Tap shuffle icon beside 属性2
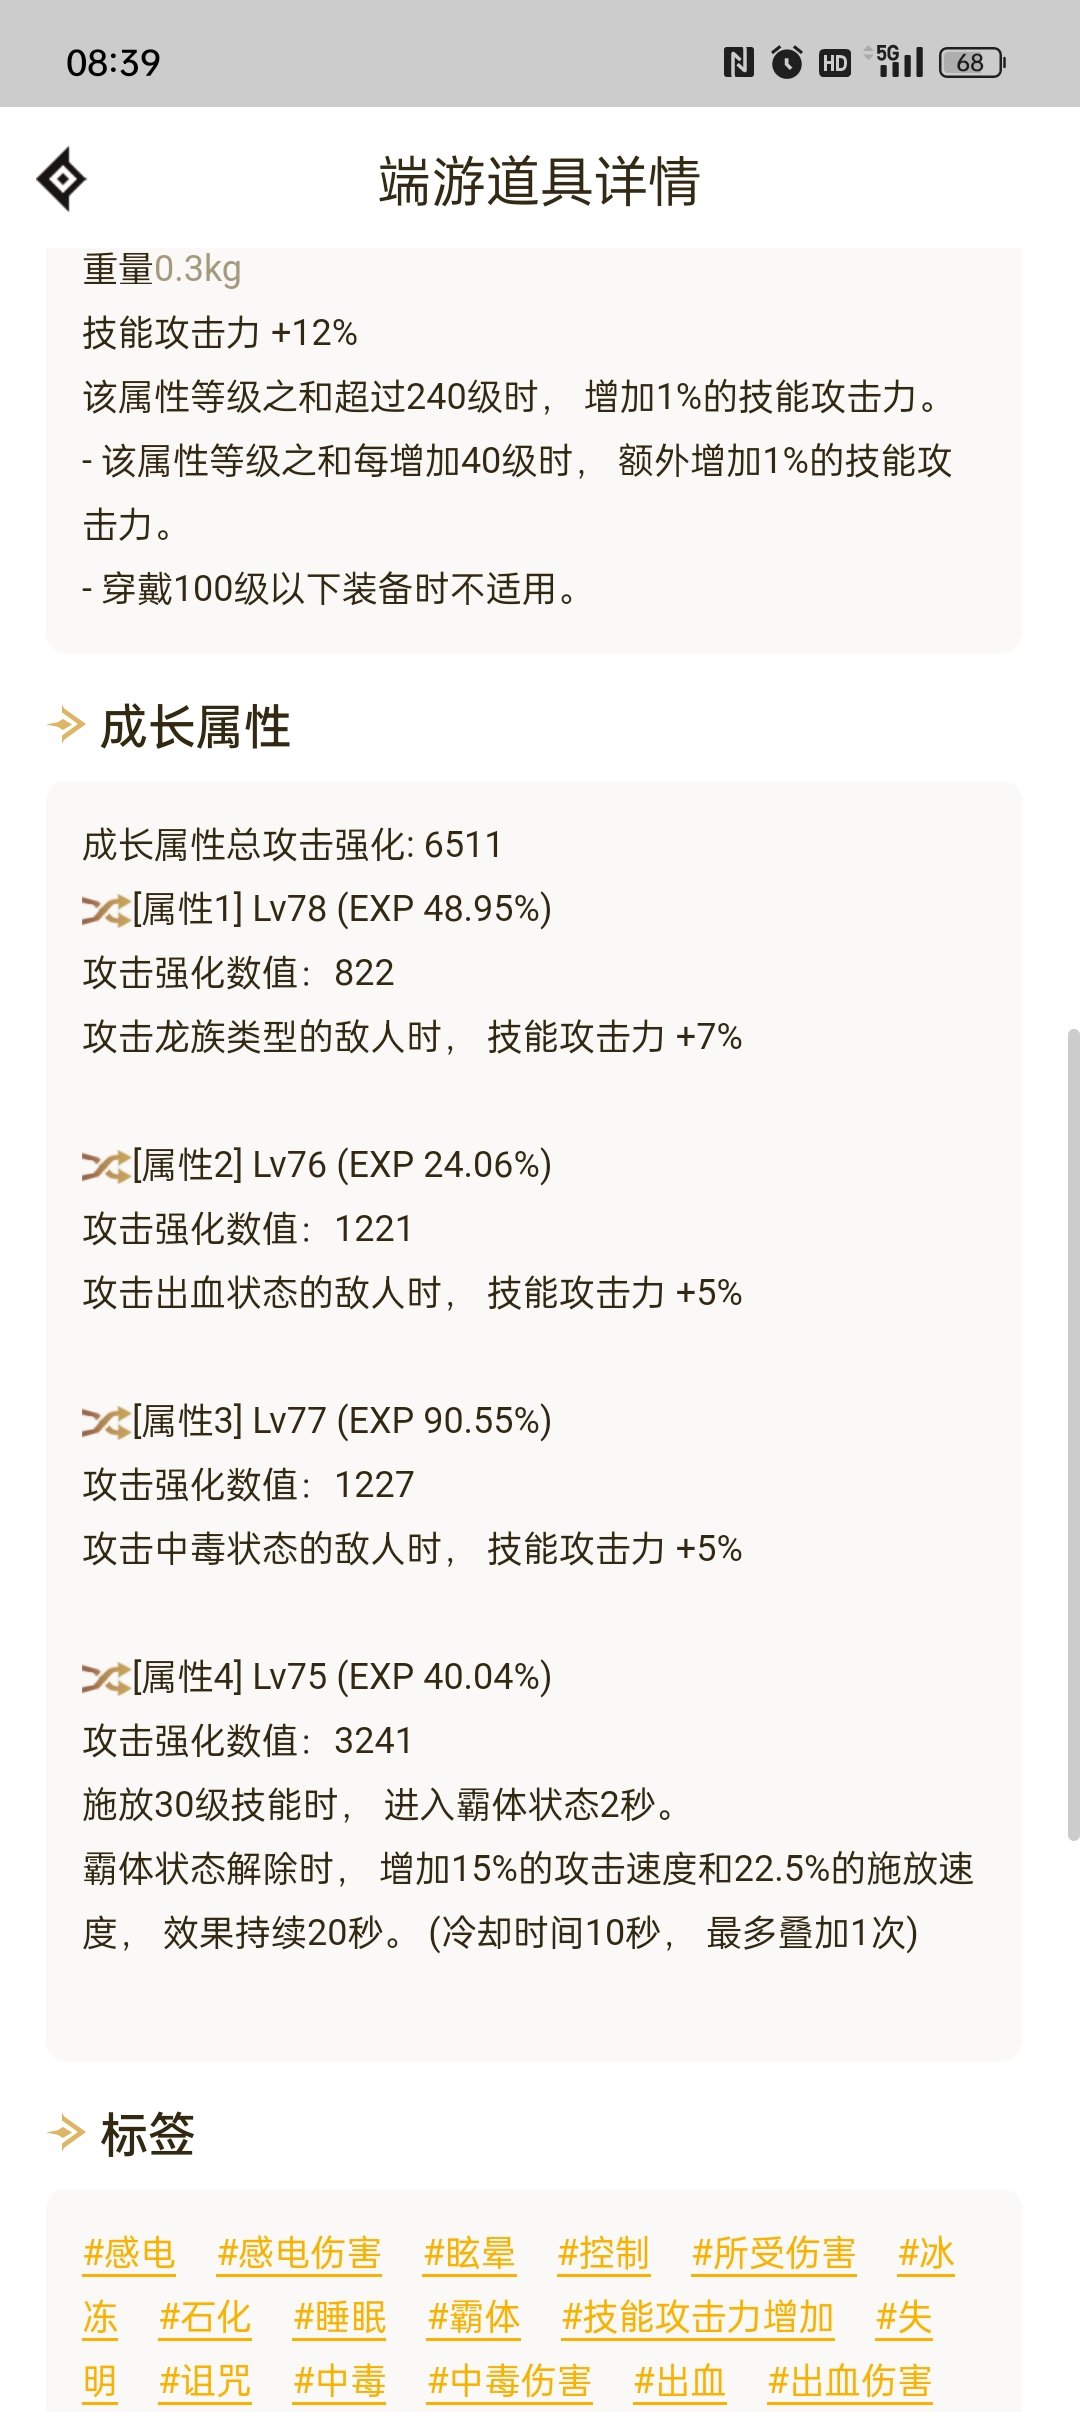1080x2412 pixels. 106,1166
